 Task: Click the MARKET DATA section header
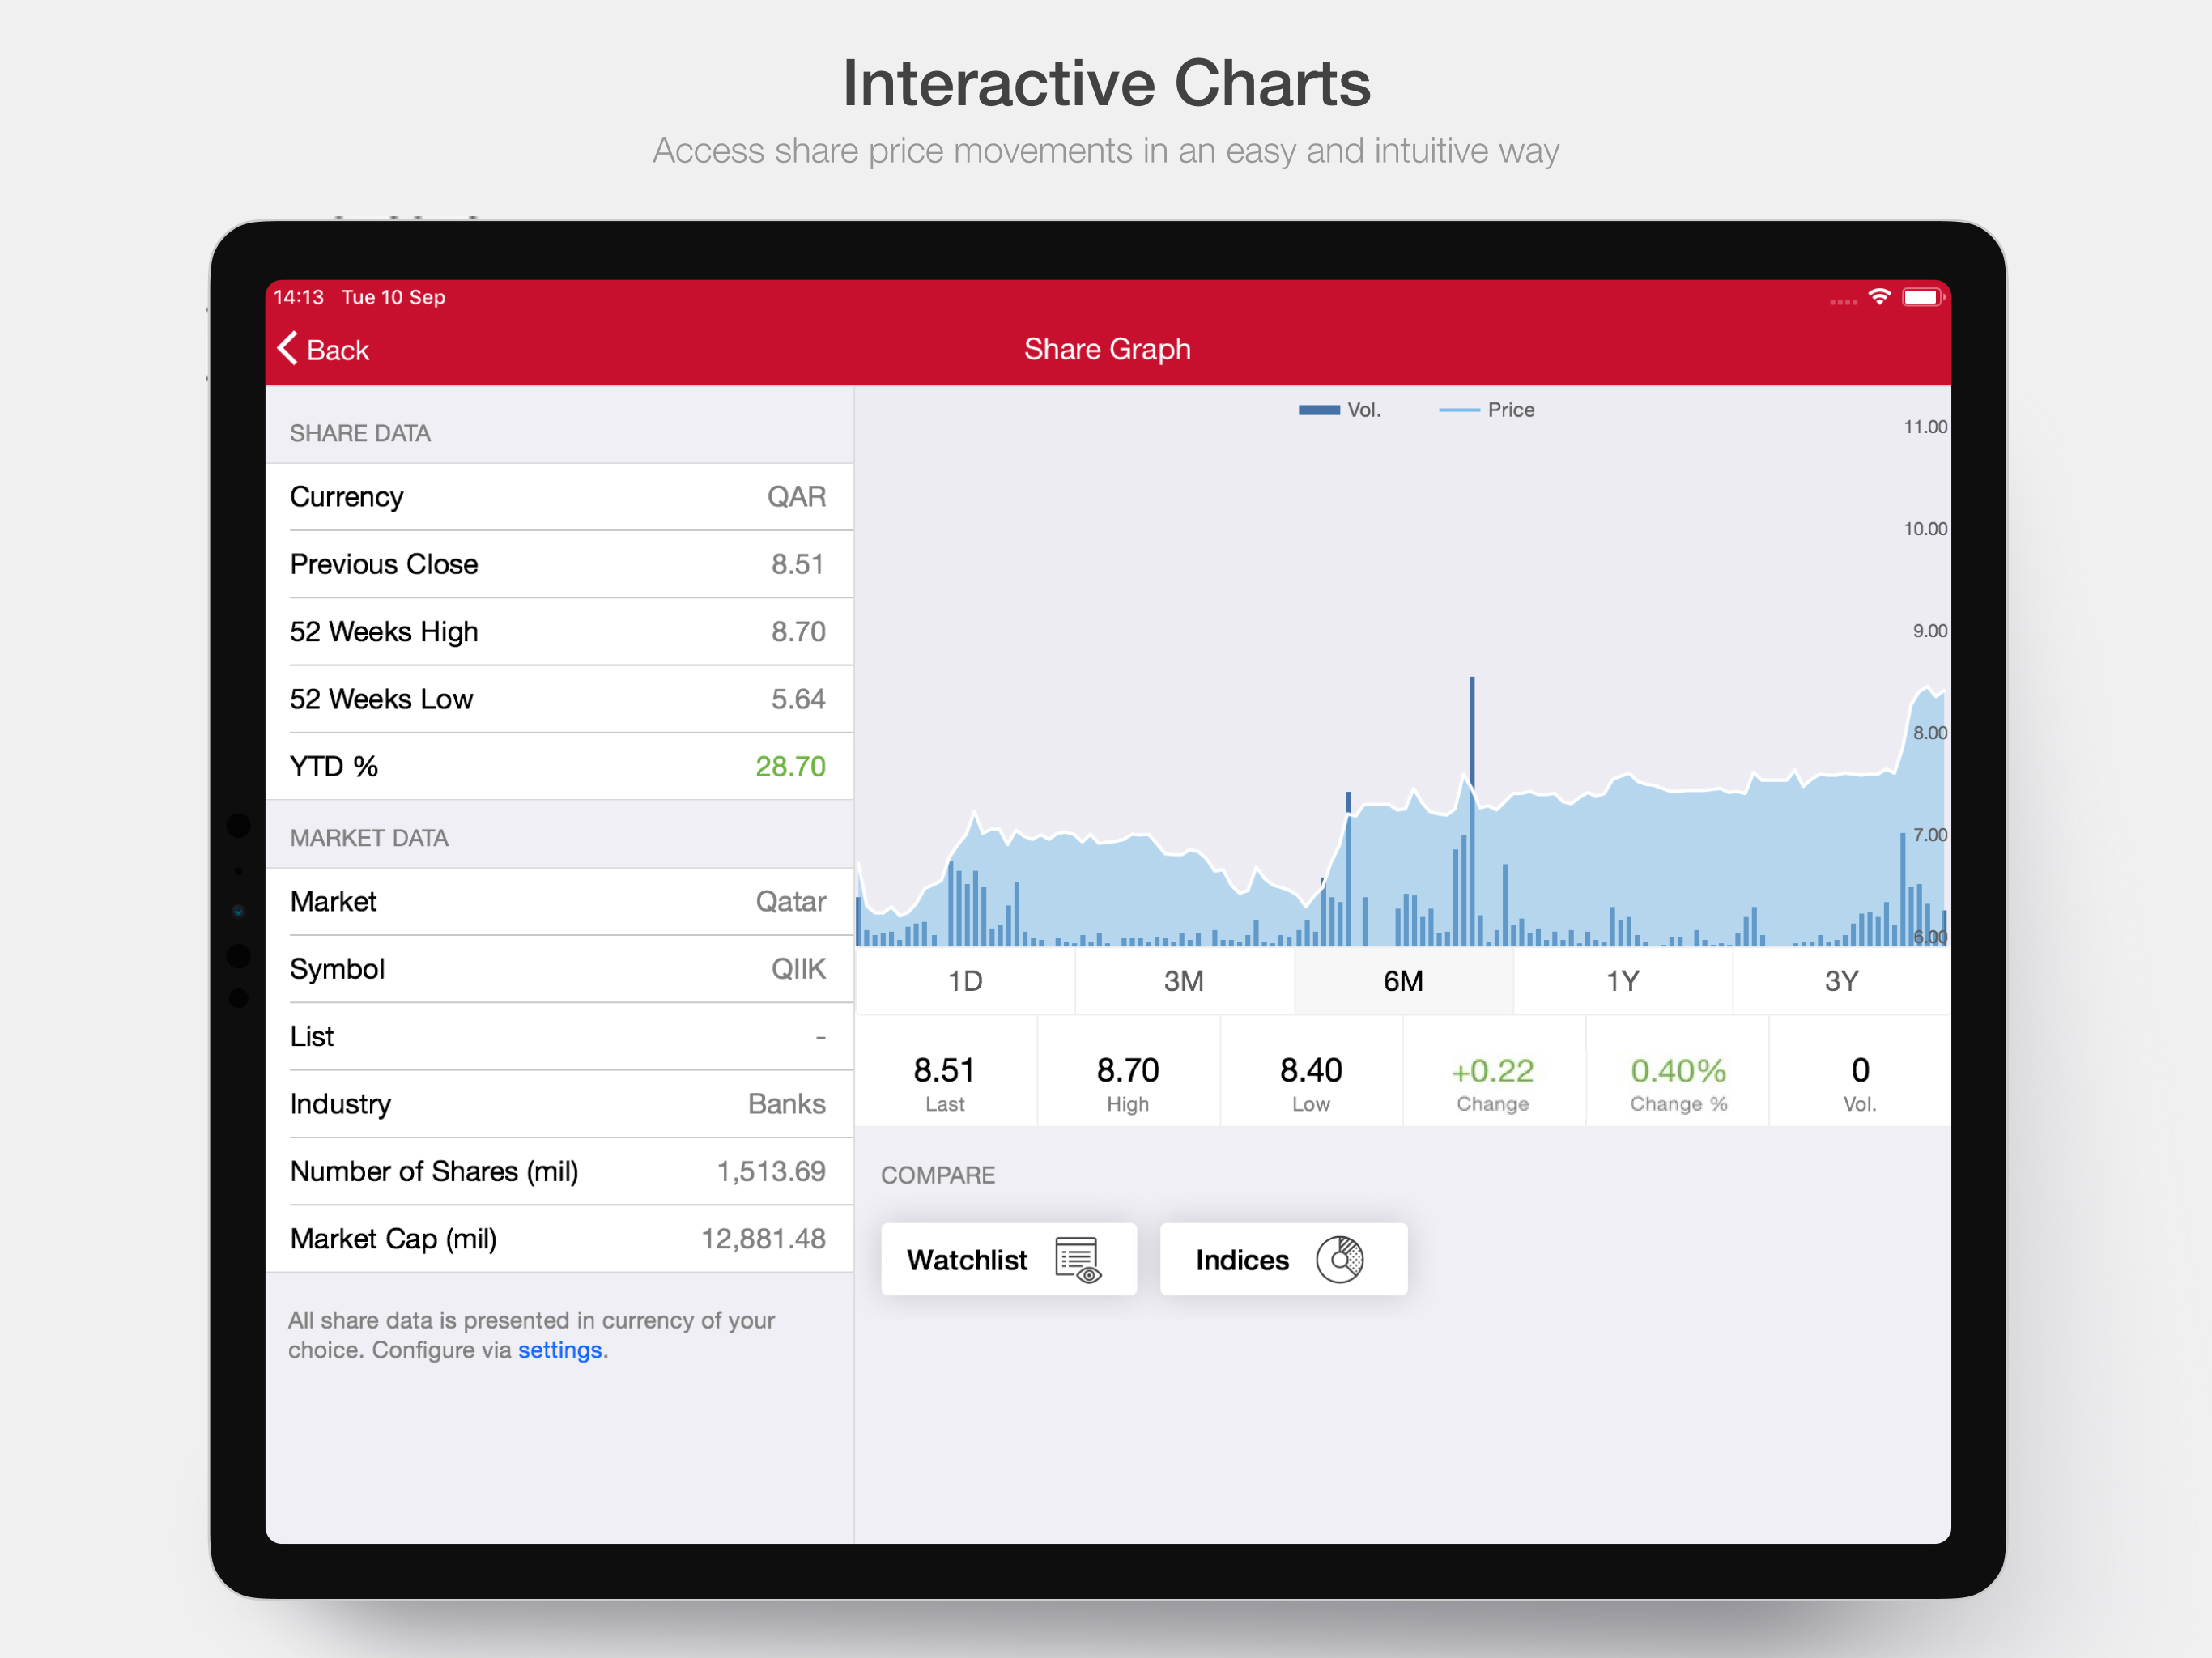click(369, 838)
